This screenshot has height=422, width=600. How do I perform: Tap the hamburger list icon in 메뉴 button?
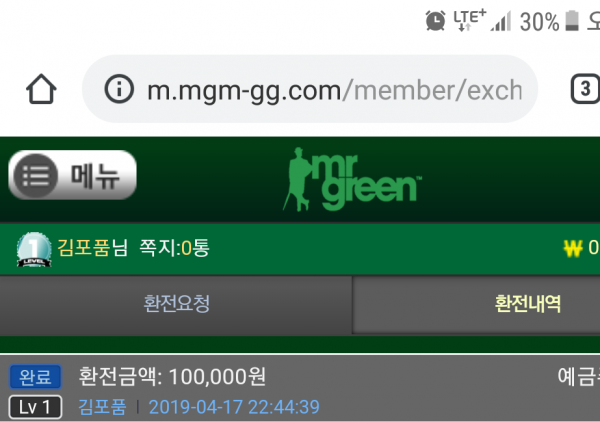pos(36,176)
